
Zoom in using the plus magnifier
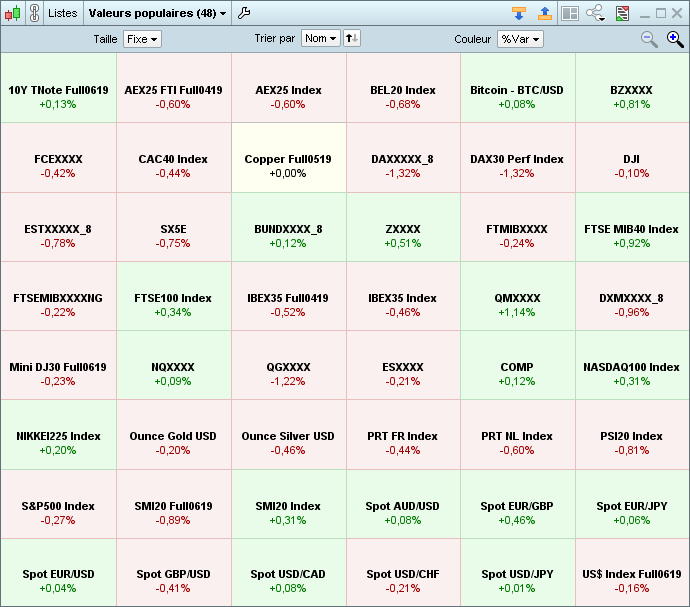(x=675, y=39)
